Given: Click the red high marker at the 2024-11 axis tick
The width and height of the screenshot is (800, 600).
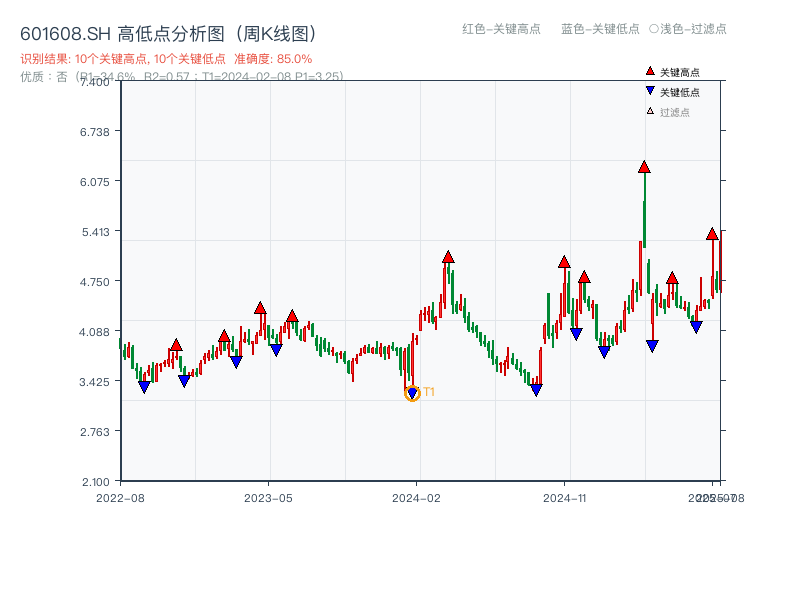Looking at the screenshot, I should tap(564, 262).
